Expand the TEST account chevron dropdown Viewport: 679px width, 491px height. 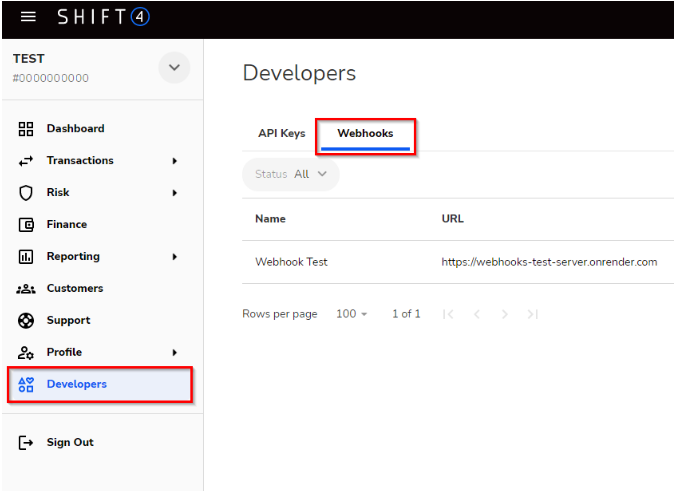pos(174,68)
